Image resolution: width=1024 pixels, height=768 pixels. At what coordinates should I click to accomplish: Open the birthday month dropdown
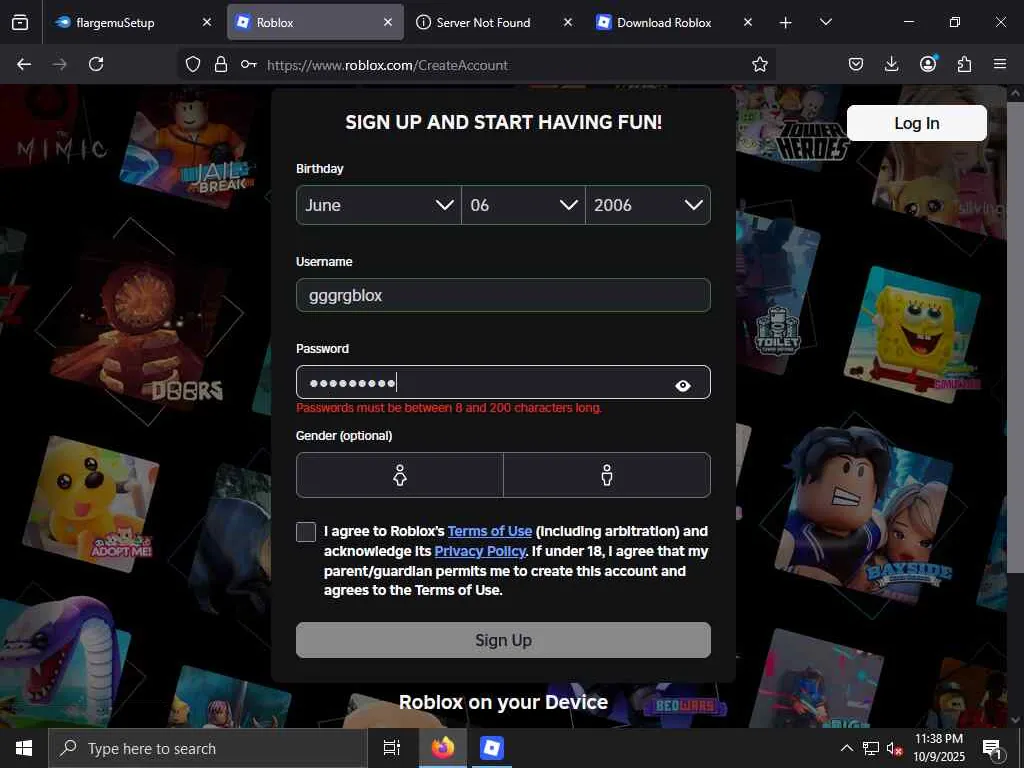tap(379, 205)
